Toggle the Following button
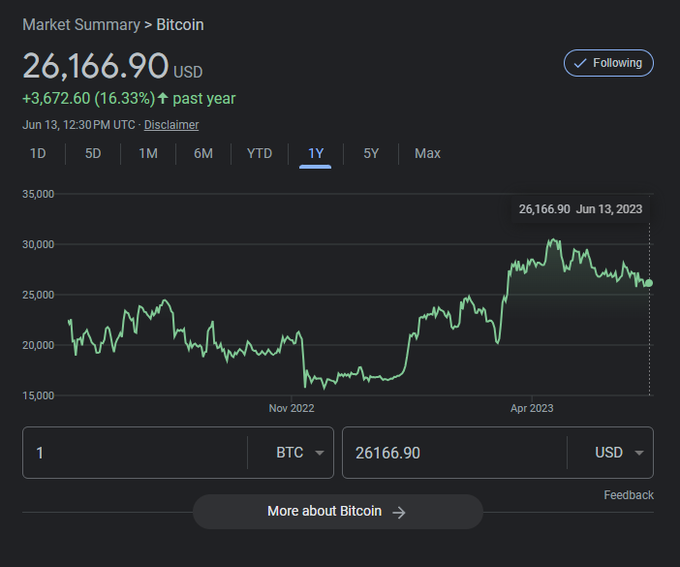The image size is (680, 567). point(608,63)
